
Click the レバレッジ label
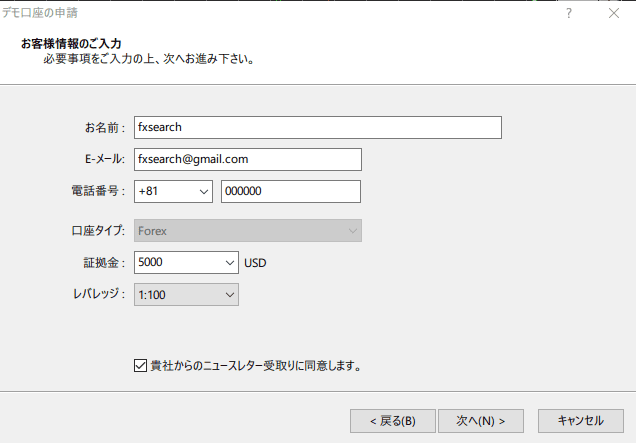click(99, 293)
